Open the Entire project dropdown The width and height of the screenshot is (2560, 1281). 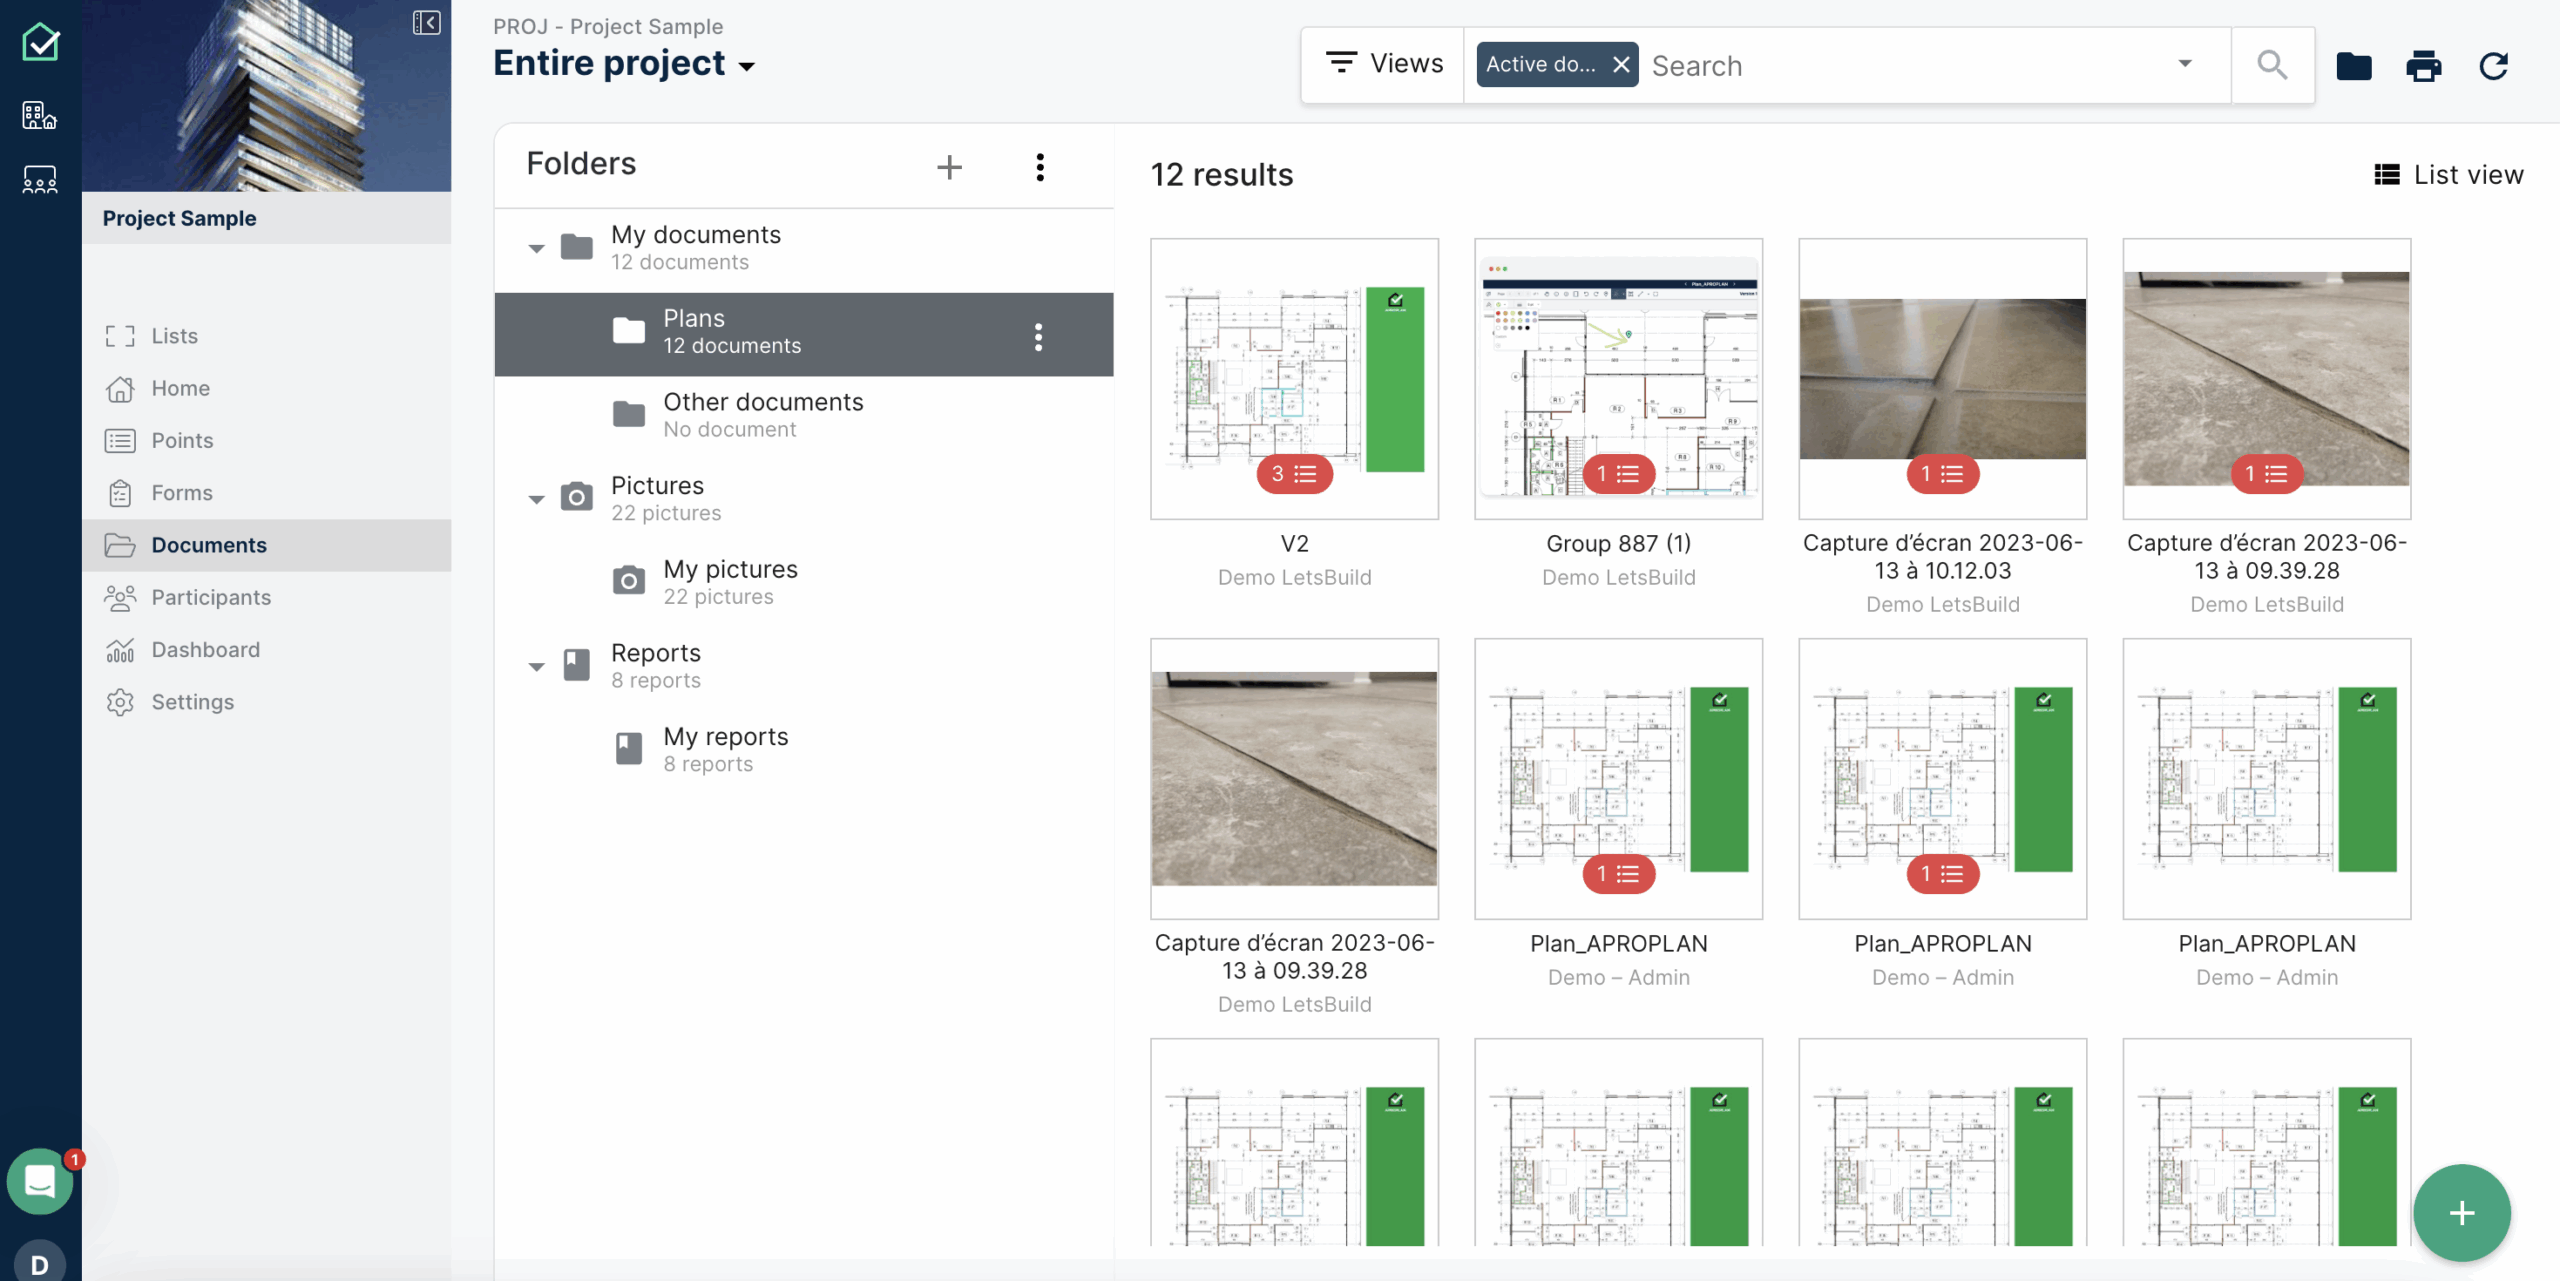pos(624,64)
